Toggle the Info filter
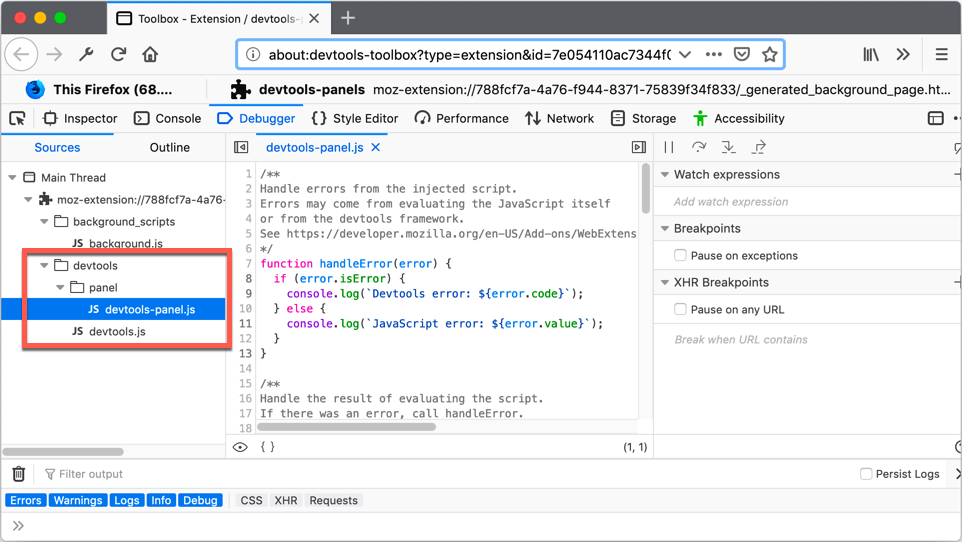 (x=161, y=500)
